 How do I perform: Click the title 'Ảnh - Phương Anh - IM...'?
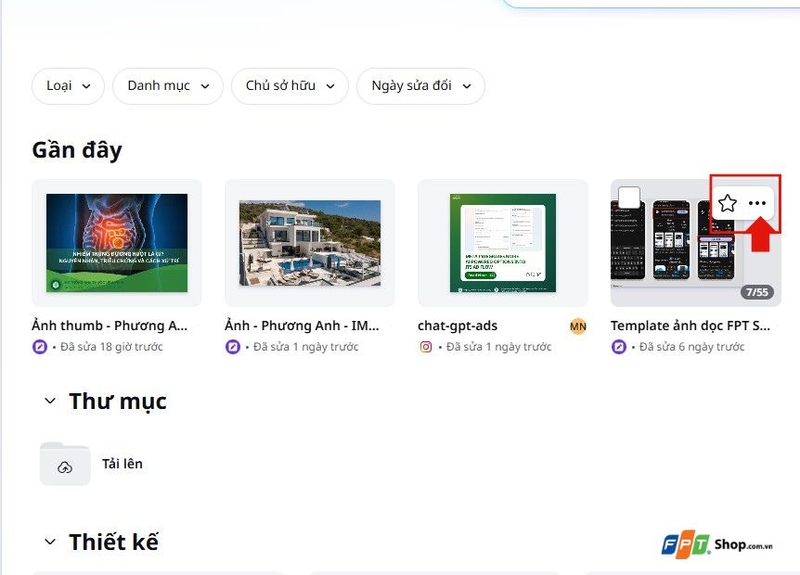(x=302, y=326)
